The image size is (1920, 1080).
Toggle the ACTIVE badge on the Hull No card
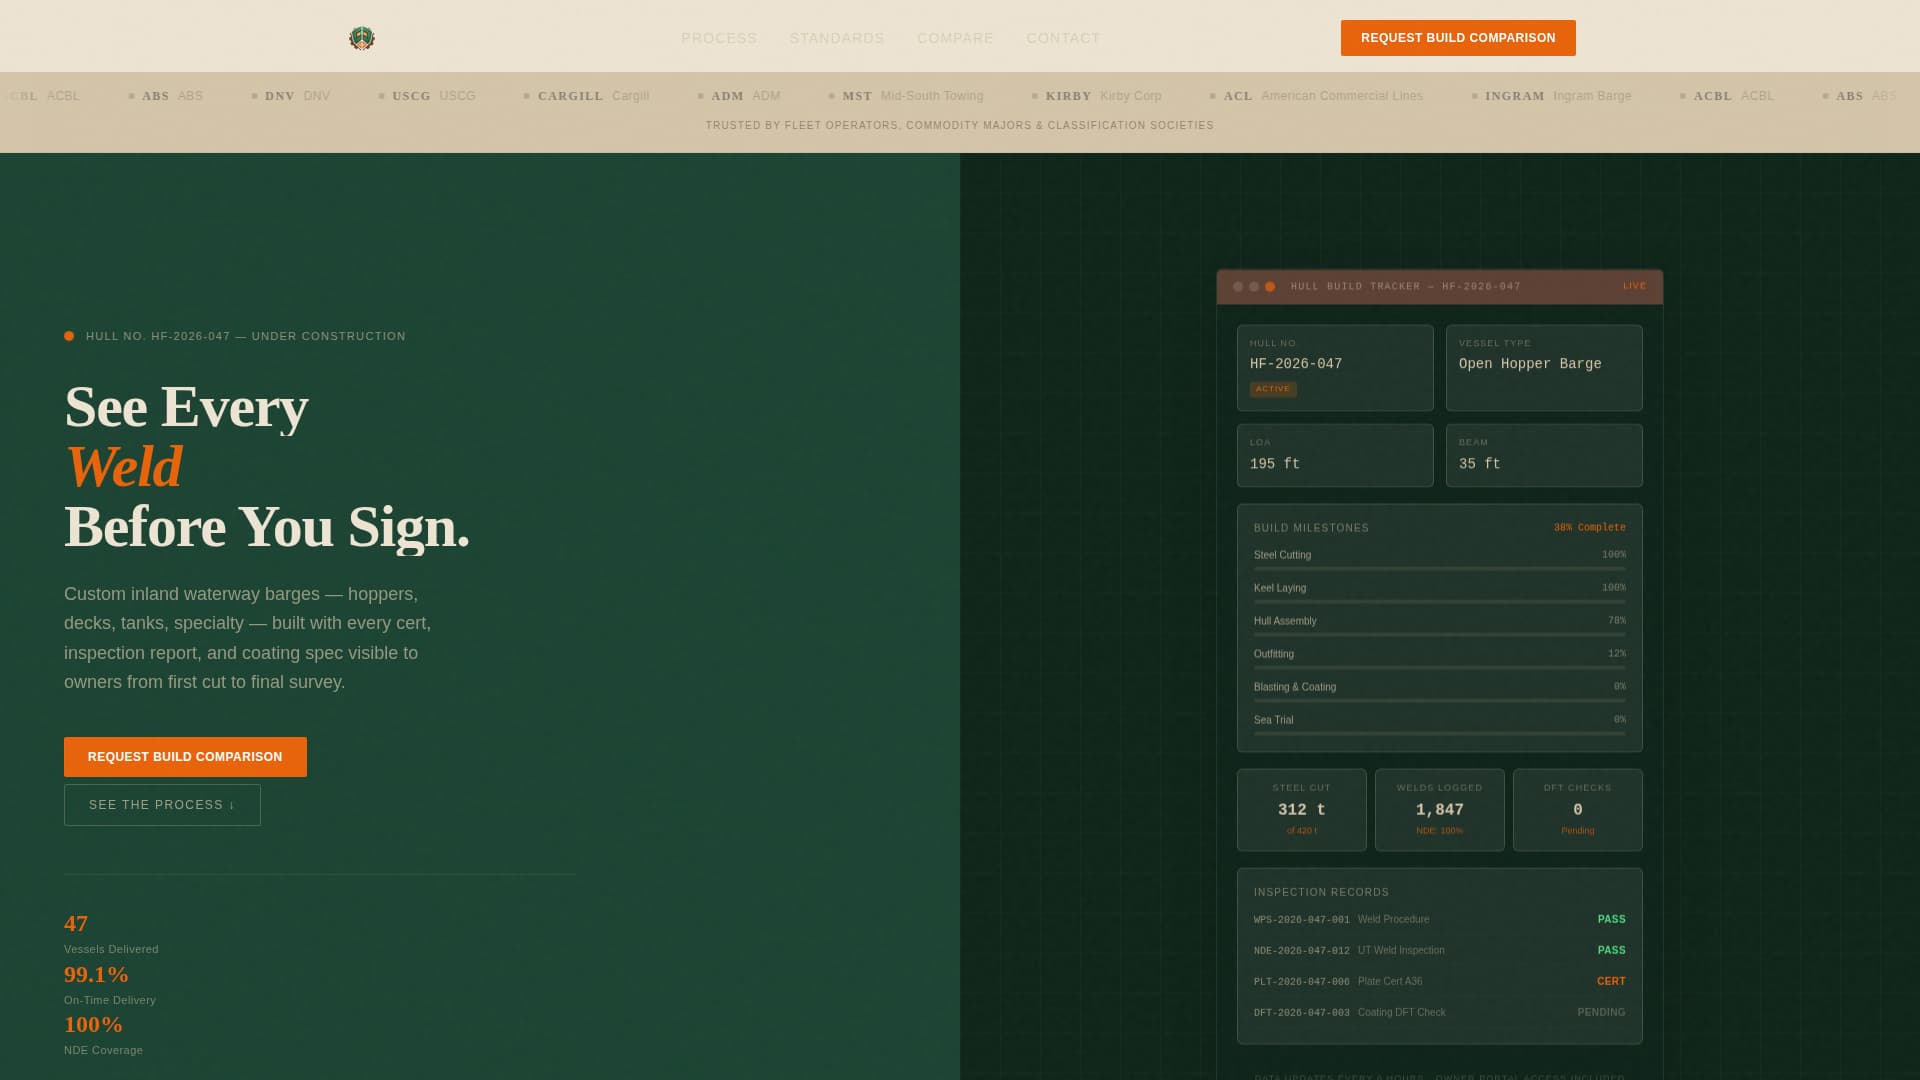1272,389
